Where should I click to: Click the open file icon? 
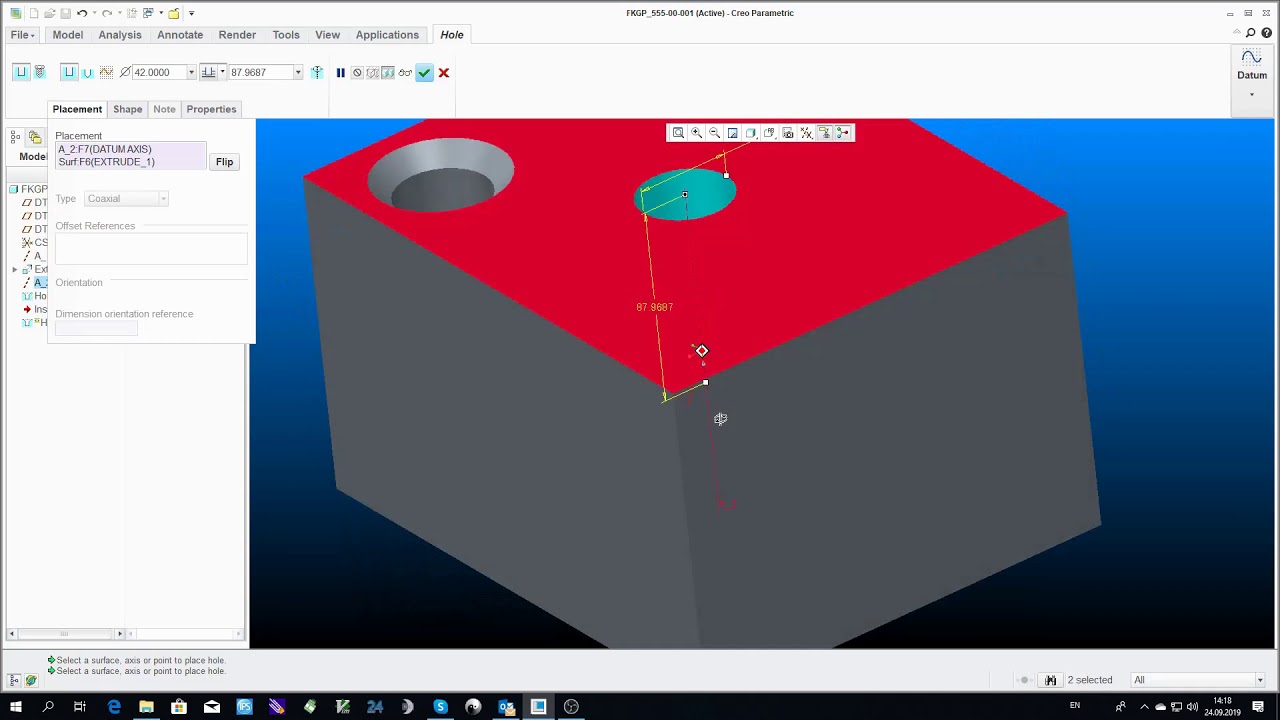[x=49, y=13]
